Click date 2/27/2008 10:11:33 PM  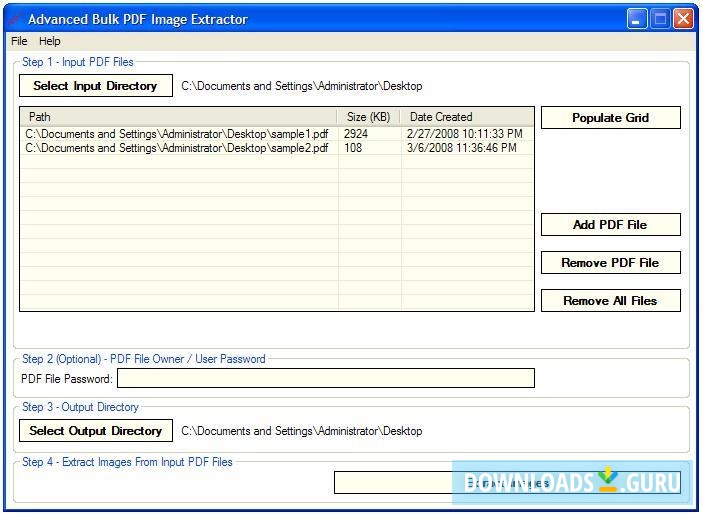[x=464, y=134]
